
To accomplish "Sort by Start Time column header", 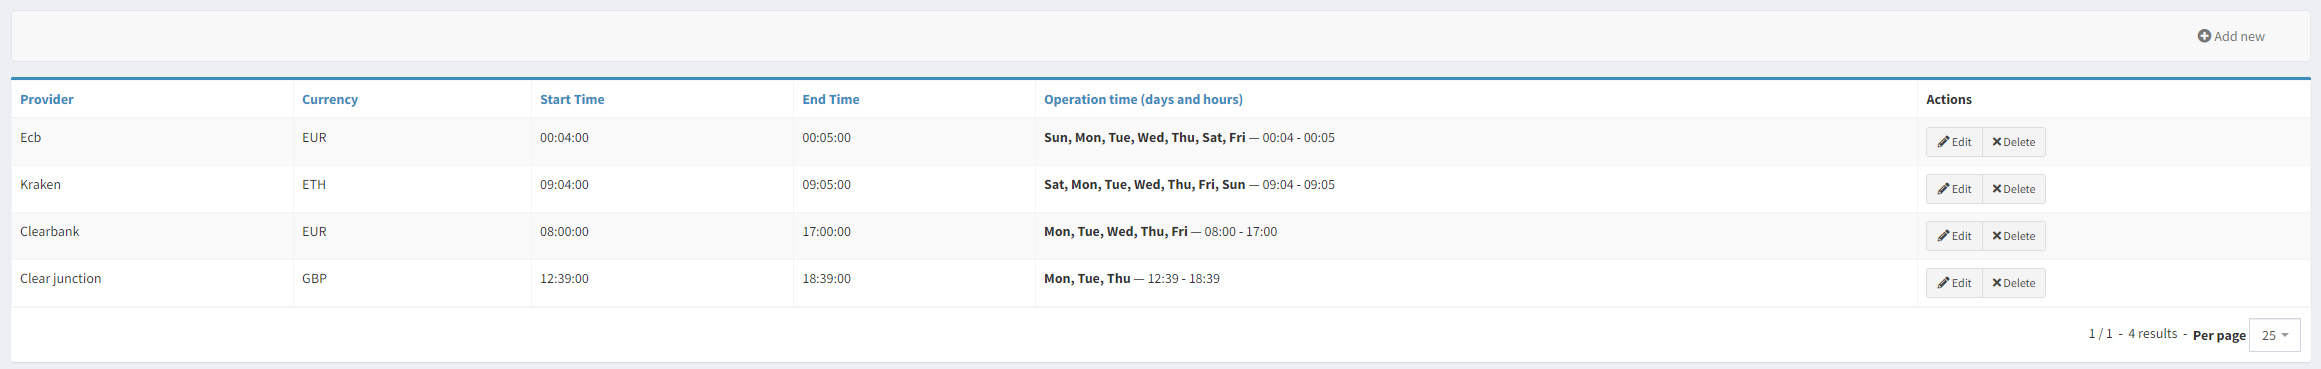I will pyautogui.click(x=572, y=99).
